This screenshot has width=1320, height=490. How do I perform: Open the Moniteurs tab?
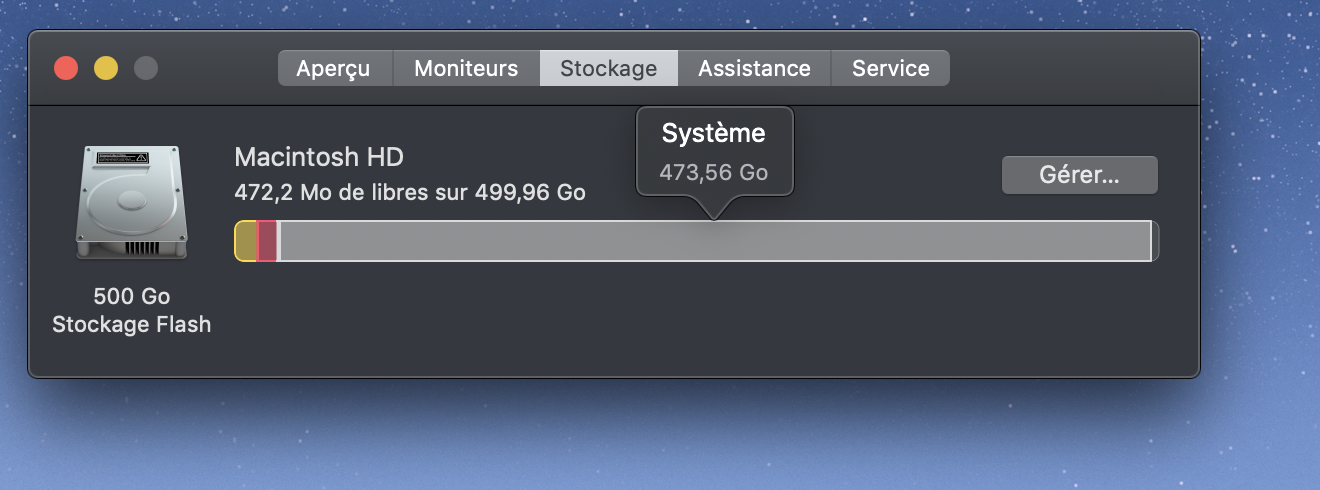466,68
